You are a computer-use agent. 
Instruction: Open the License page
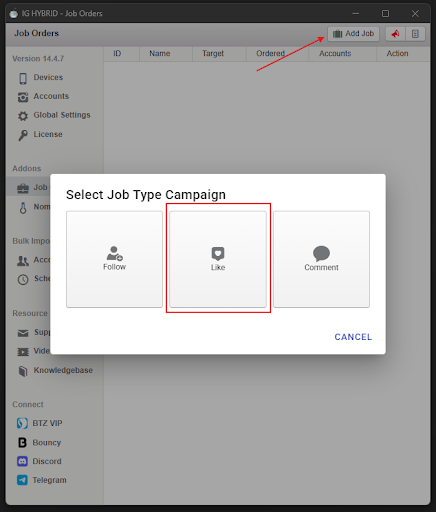click(48, 134)
